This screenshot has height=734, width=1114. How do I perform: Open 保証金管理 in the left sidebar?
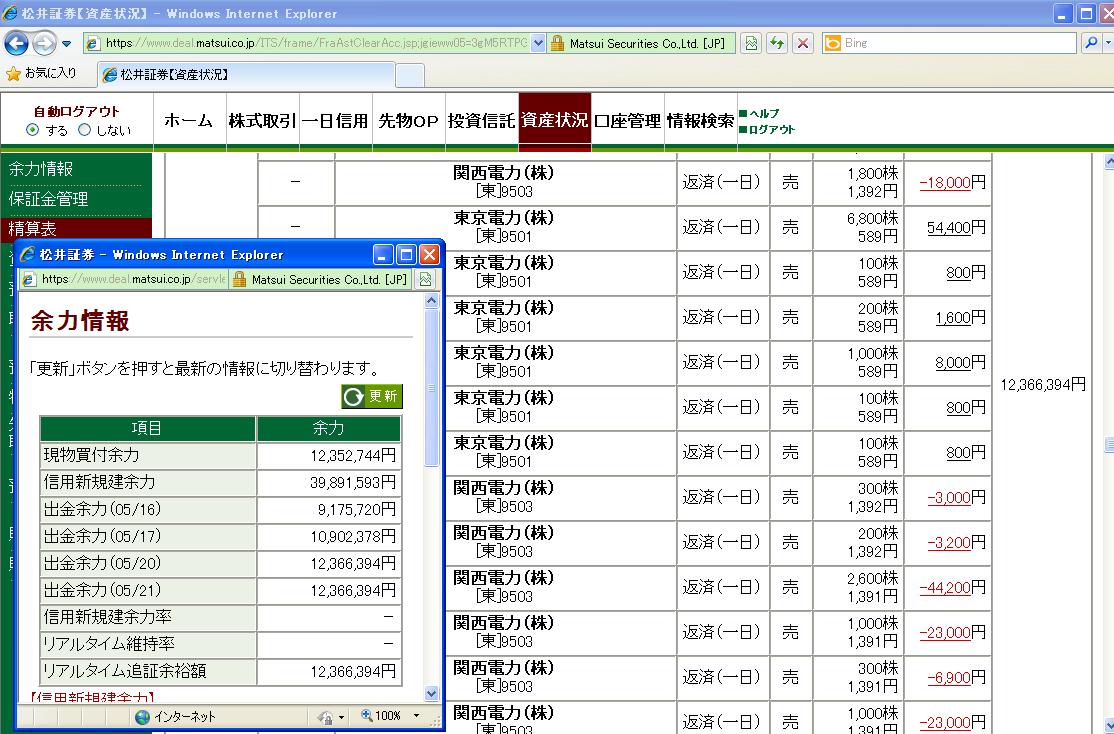[x=49, y=199]
